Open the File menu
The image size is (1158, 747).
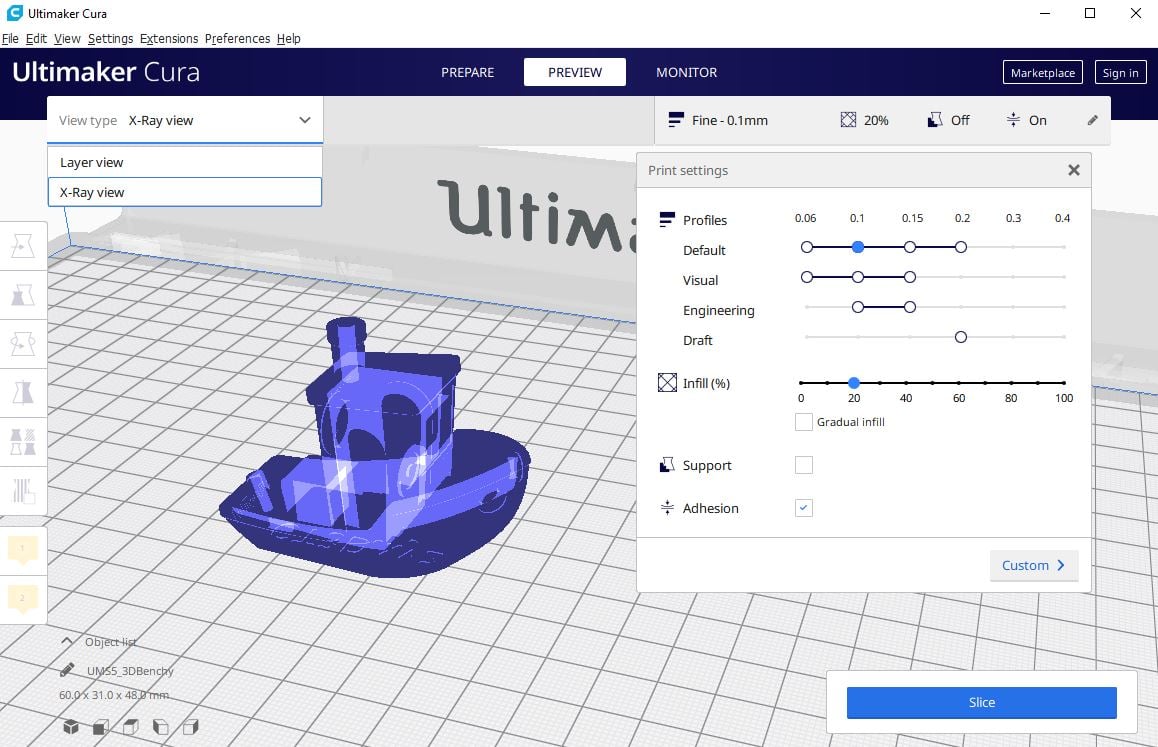[x=10, y=38]
